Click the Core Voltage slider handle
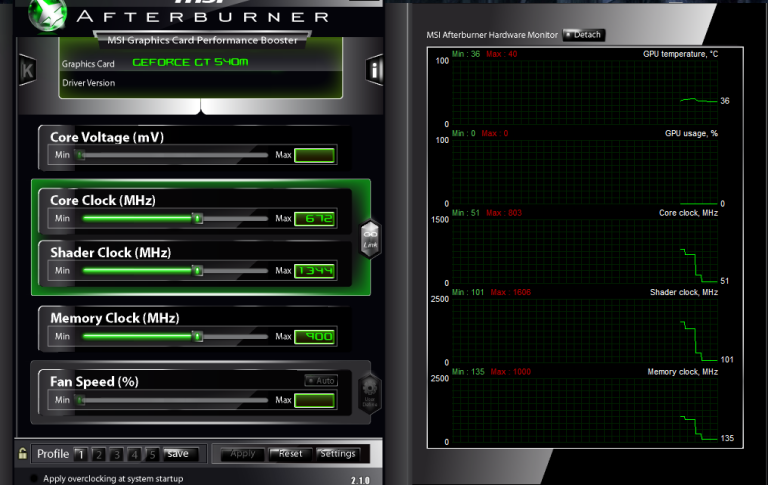The image size is (768, 485). 80,155
